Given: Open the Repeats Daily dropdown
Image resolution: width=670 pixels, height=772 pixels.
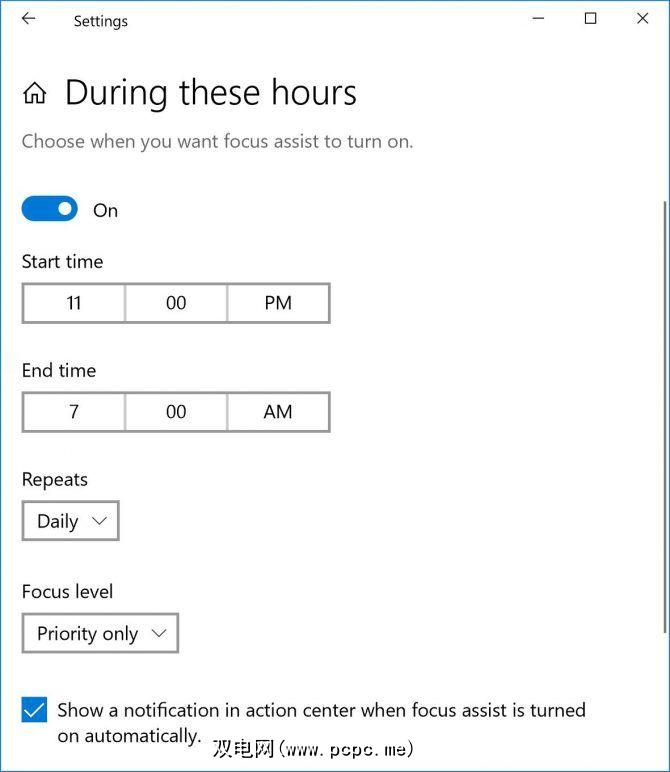Looking at the screenshot, I should click(x=70, y=521).
